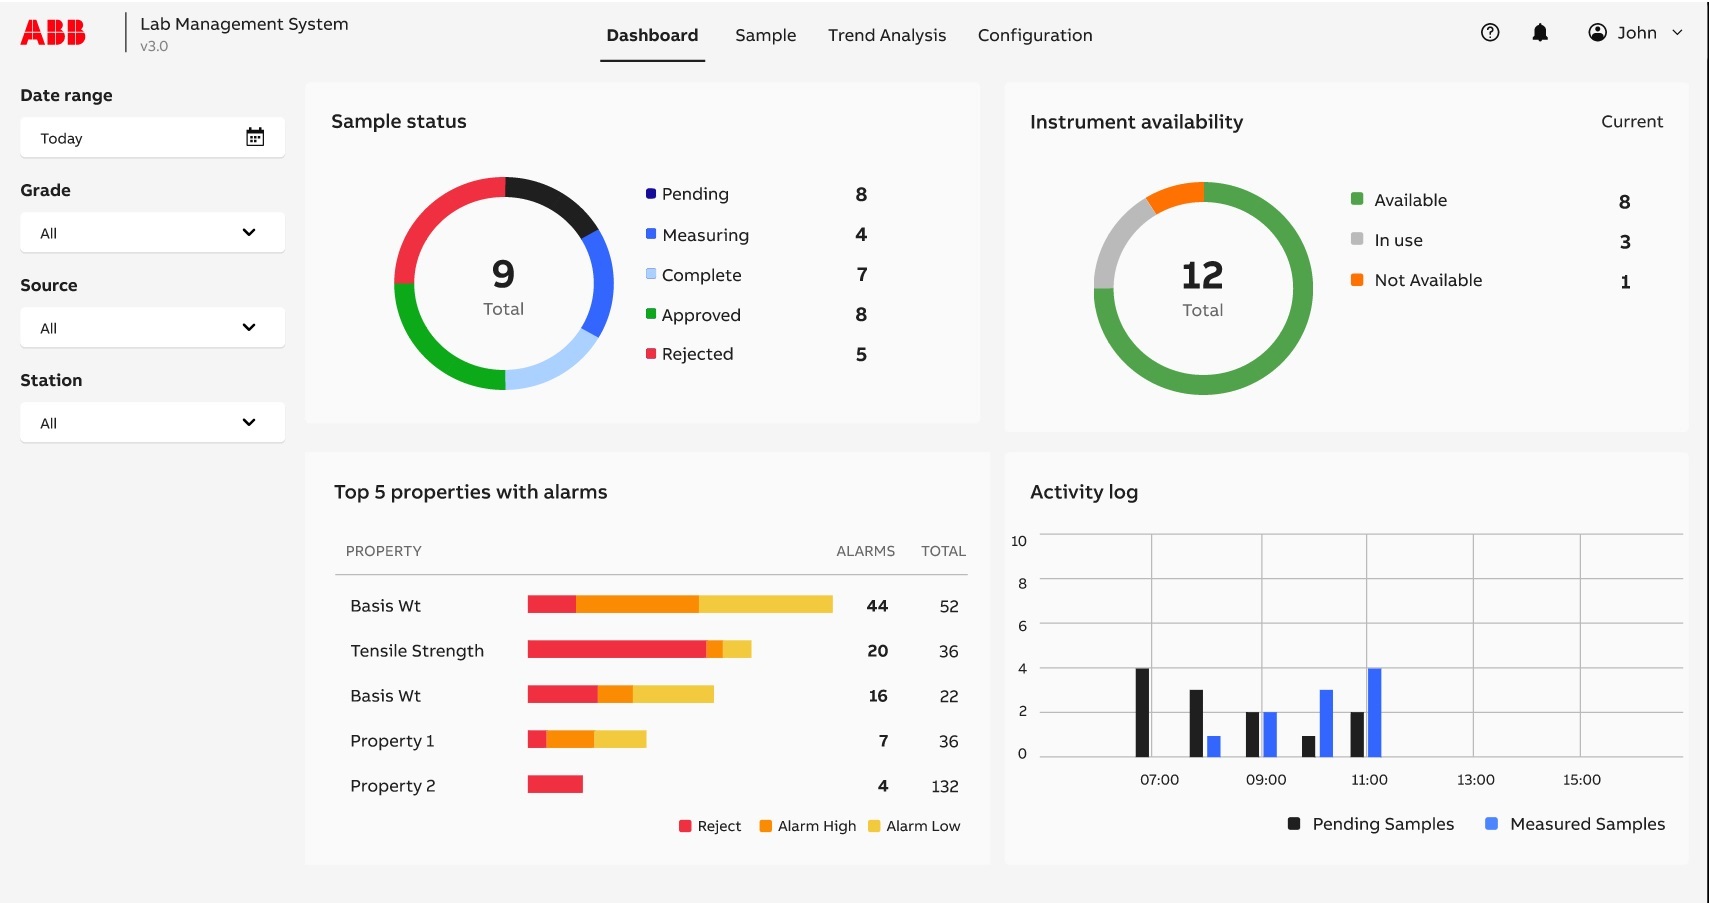Image resolution: width=1709 pixels, height=903 pixels.
Task: Click the ABB logo
Action: tap(53, 33)
